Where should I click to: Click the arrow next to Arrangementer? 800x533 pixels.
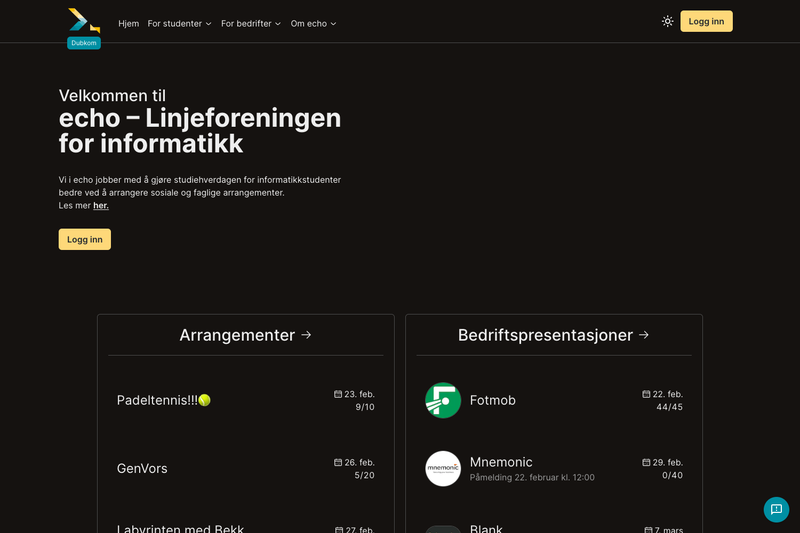(306, 335)
